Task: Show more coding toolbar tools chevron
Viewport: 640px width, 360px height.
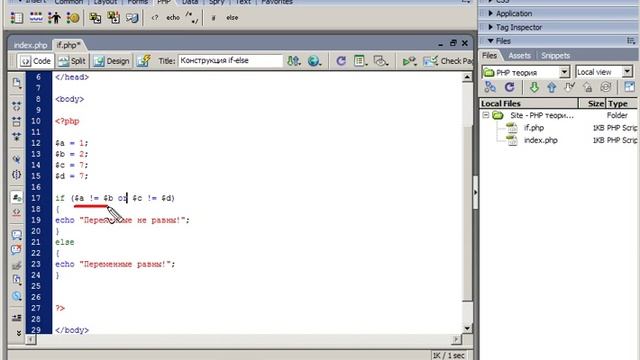Action: pos(18,333)
